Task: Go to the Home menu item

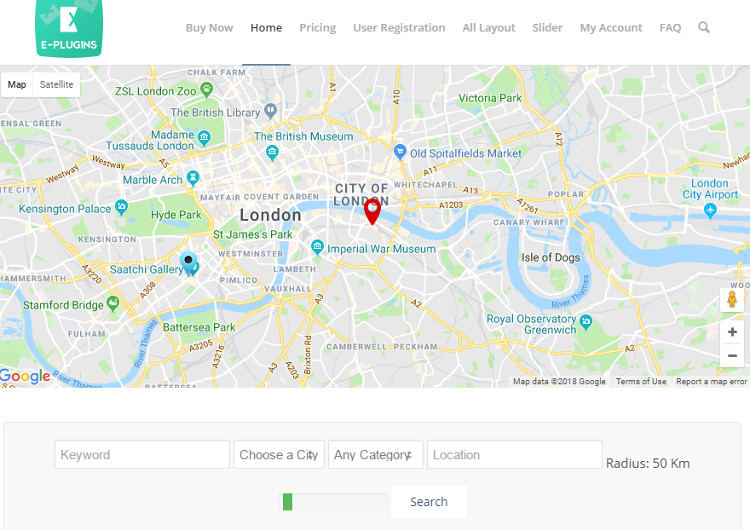Action: click(x=266, y=28)
